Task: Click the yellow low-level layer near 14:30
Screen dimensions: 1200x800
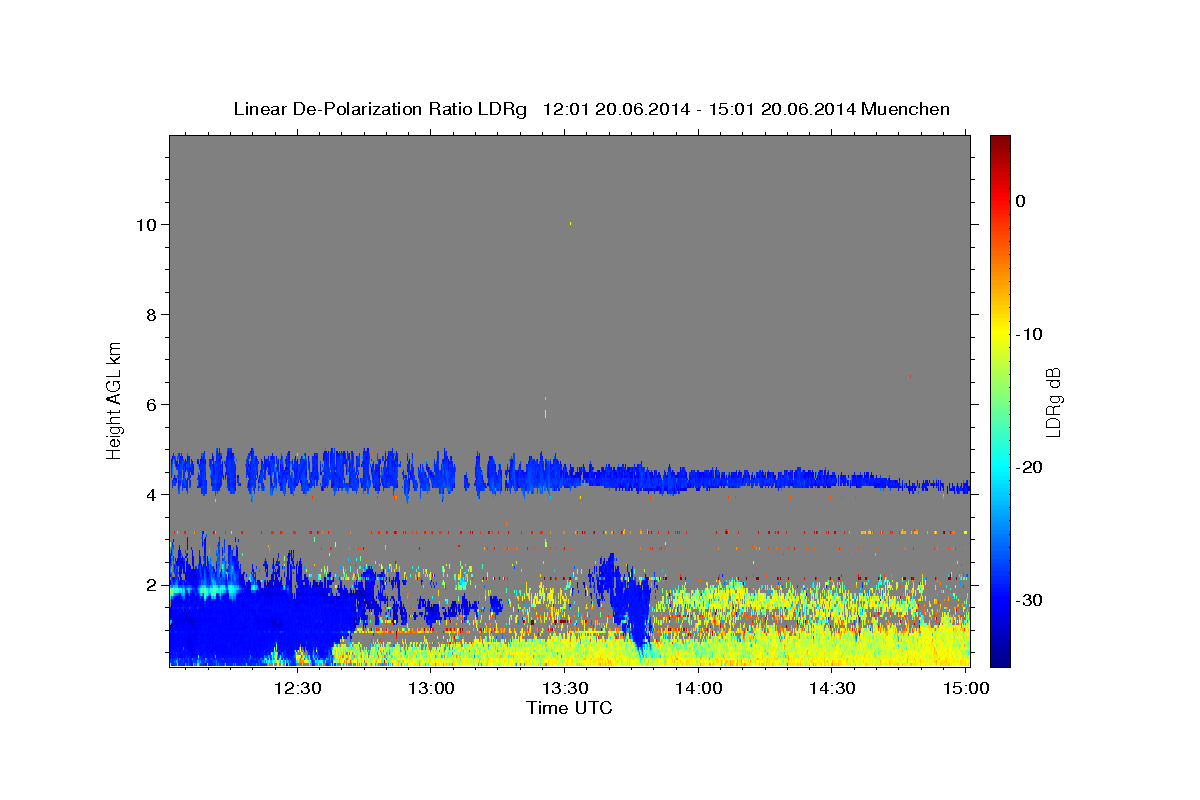Action: pos(830,645)
